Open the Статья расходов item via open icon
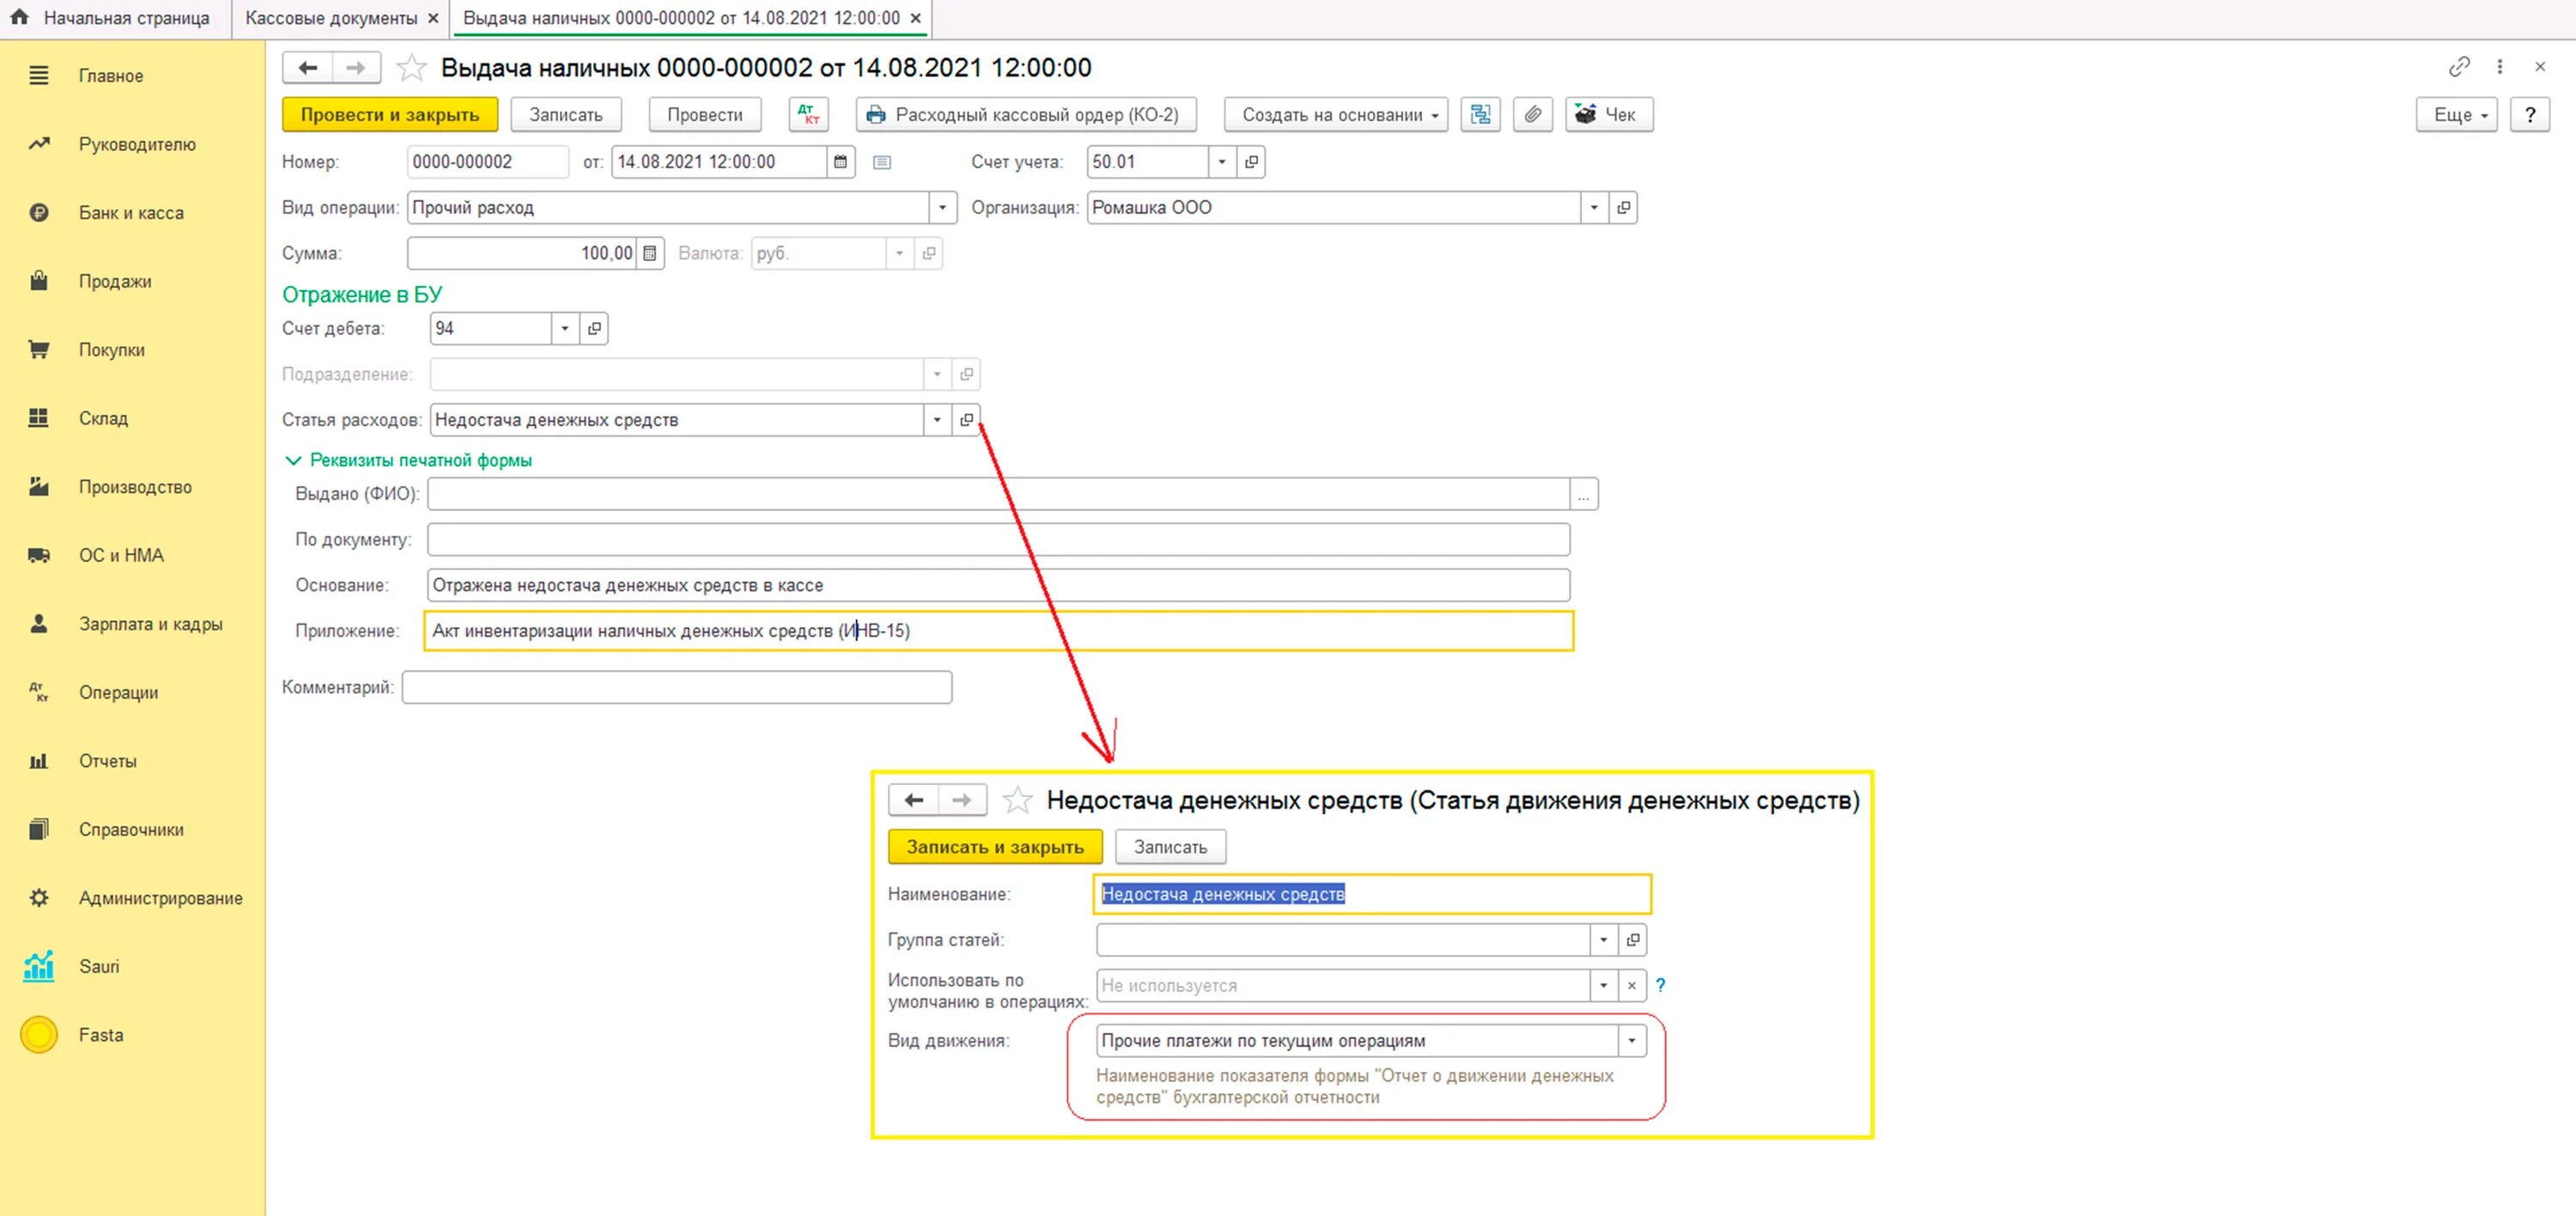Screen dimensions: 2576x1216 (x=966, y=420)
